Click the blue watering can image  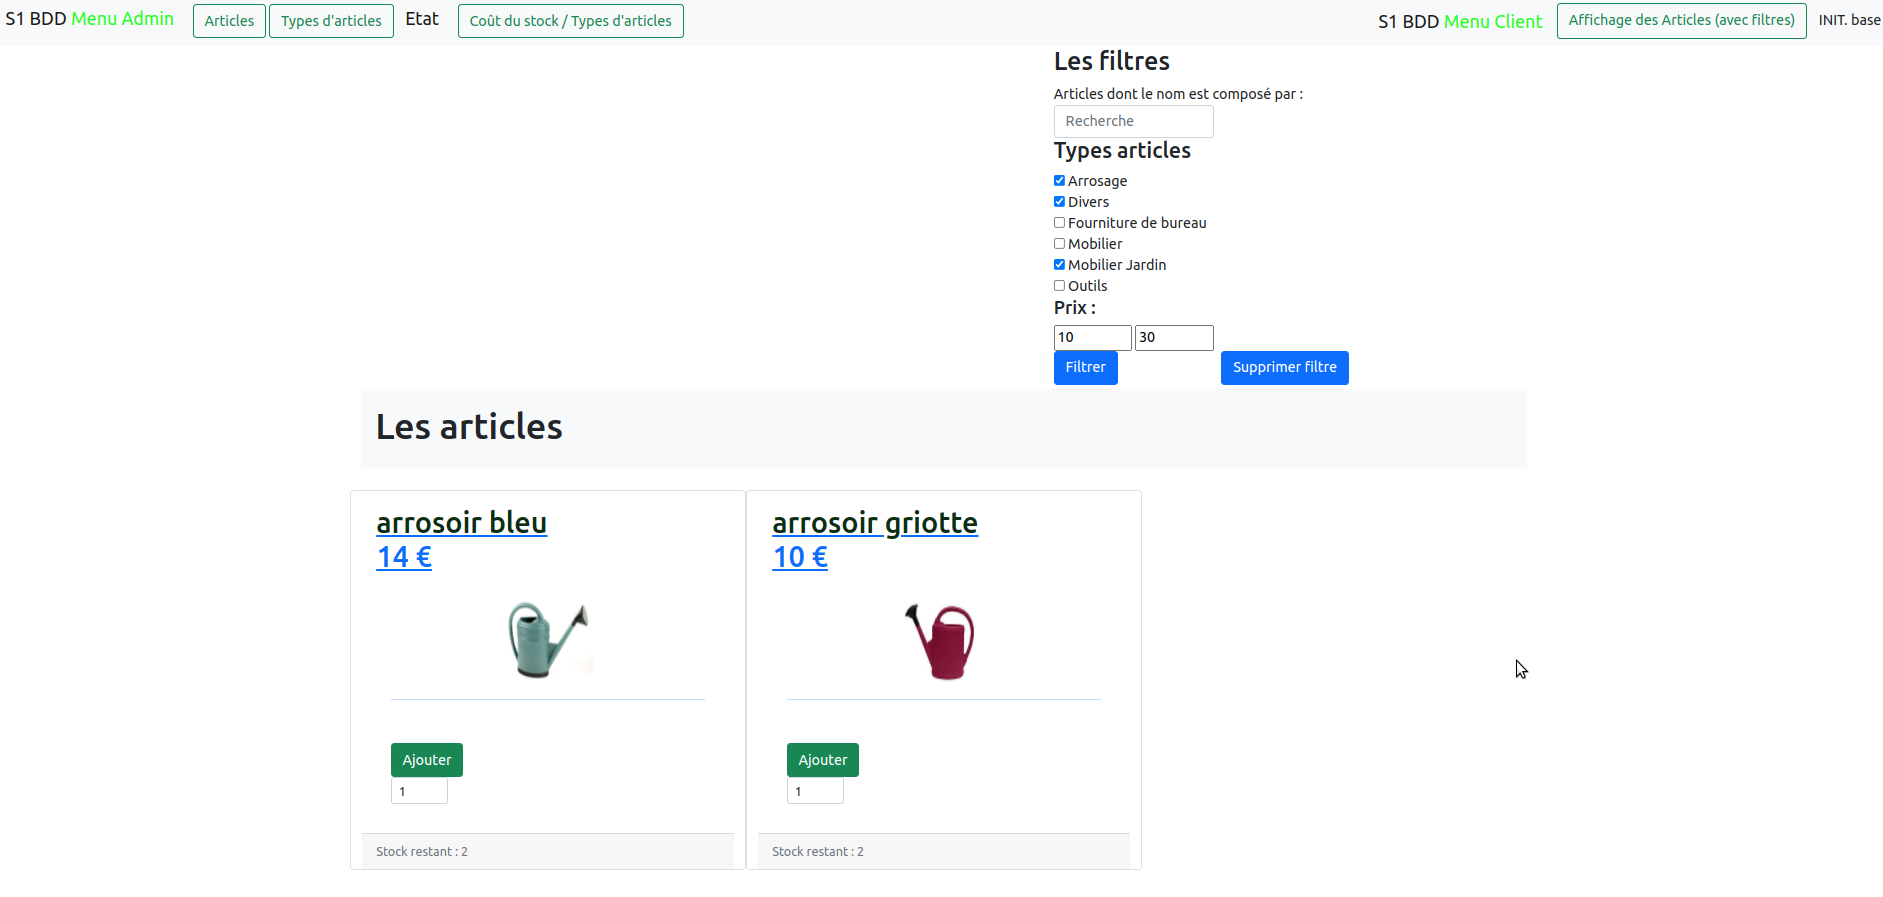548,640
